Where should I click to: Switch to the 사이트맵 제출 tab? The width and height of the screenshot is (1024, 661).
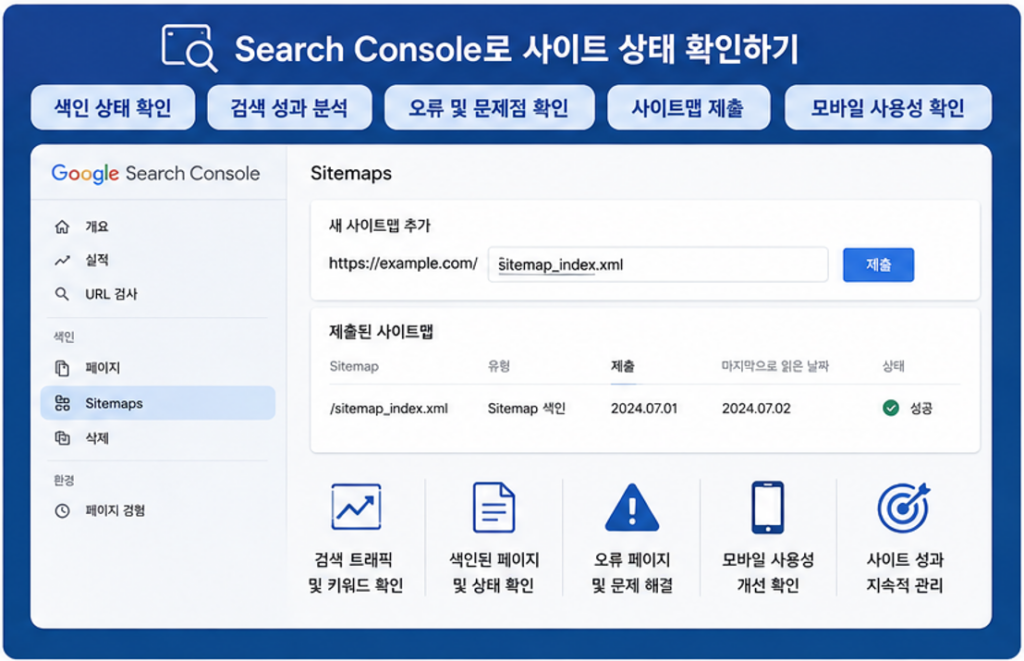[x=688, y=108]
